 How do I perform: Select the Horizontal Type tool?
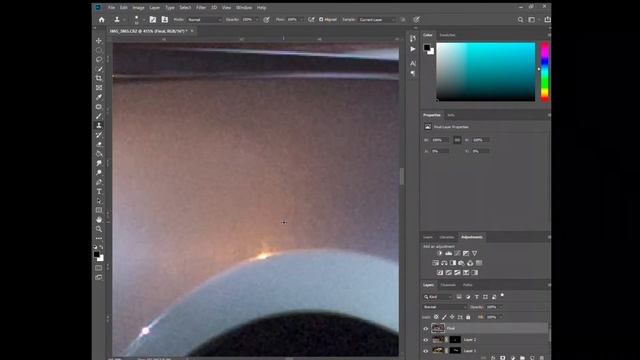coord(99,191)
